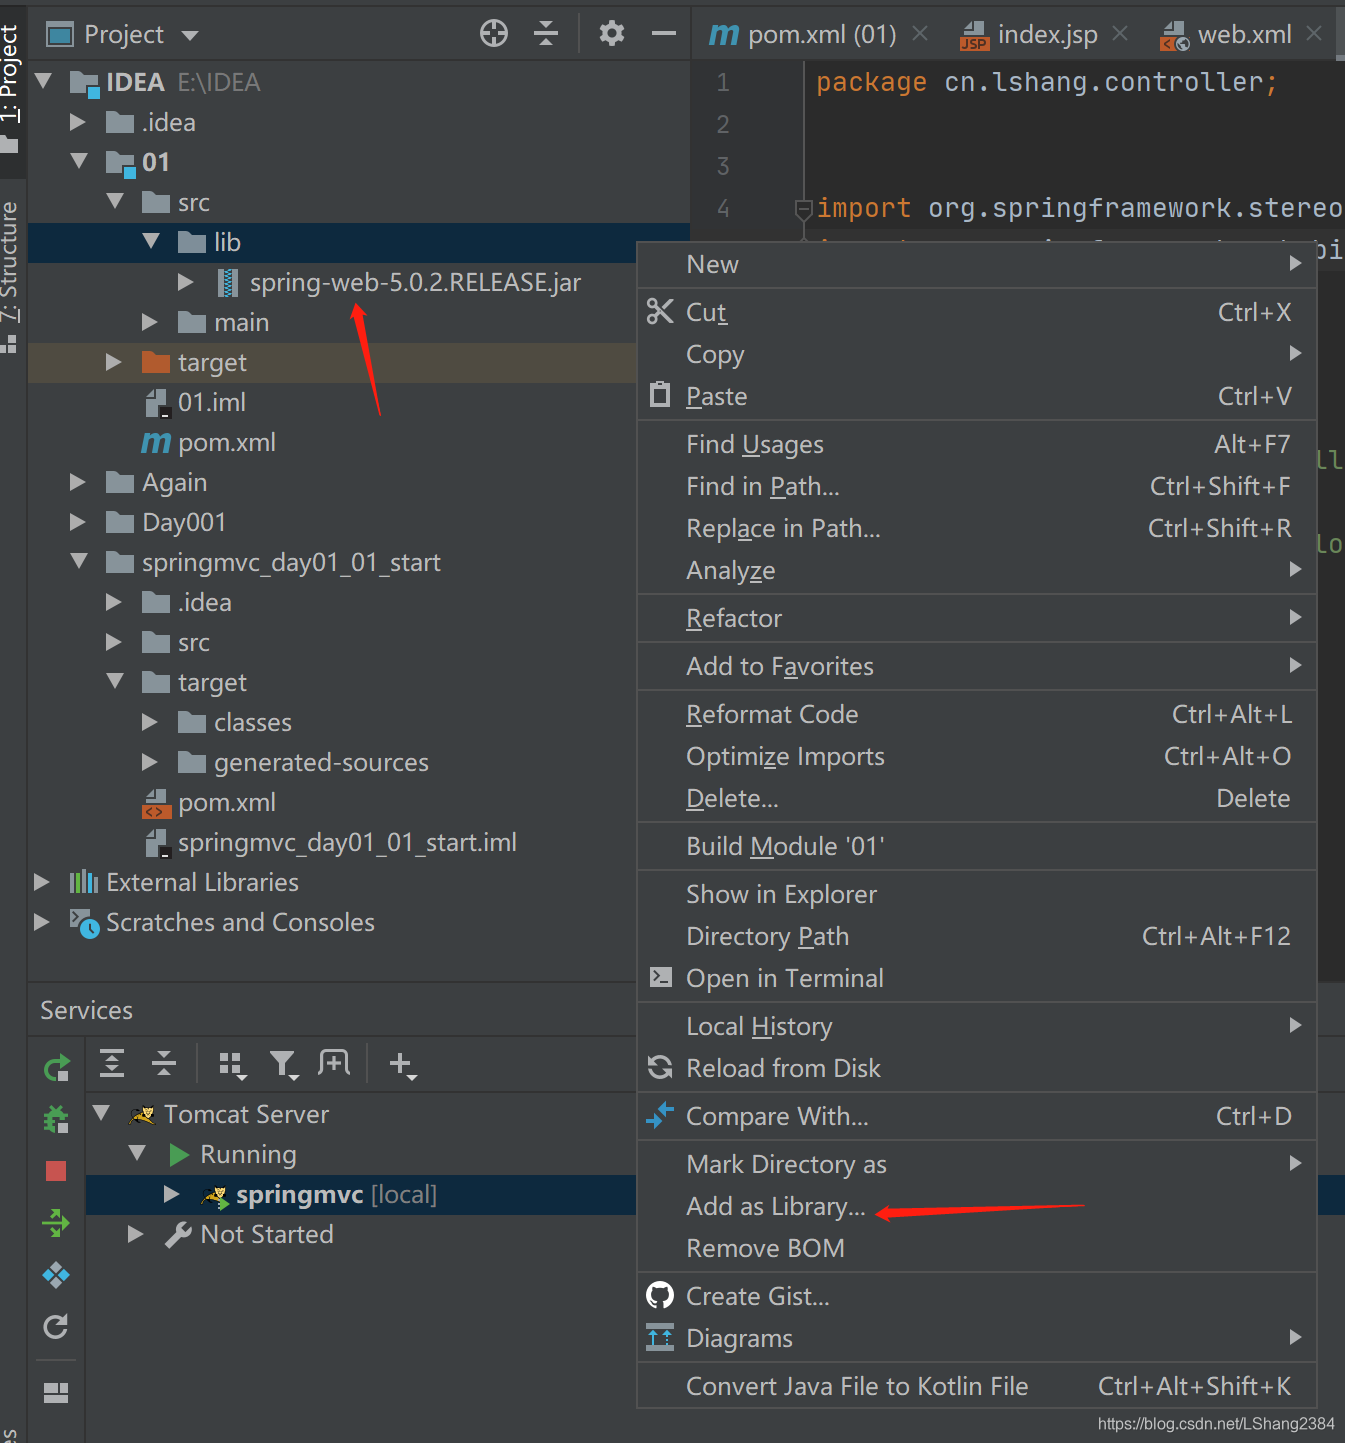Image resolution: width=1345 pixels, height=1443 pixels.
Task: Click the collapse all icon in Project toolbar
Action: pos(546,33)
